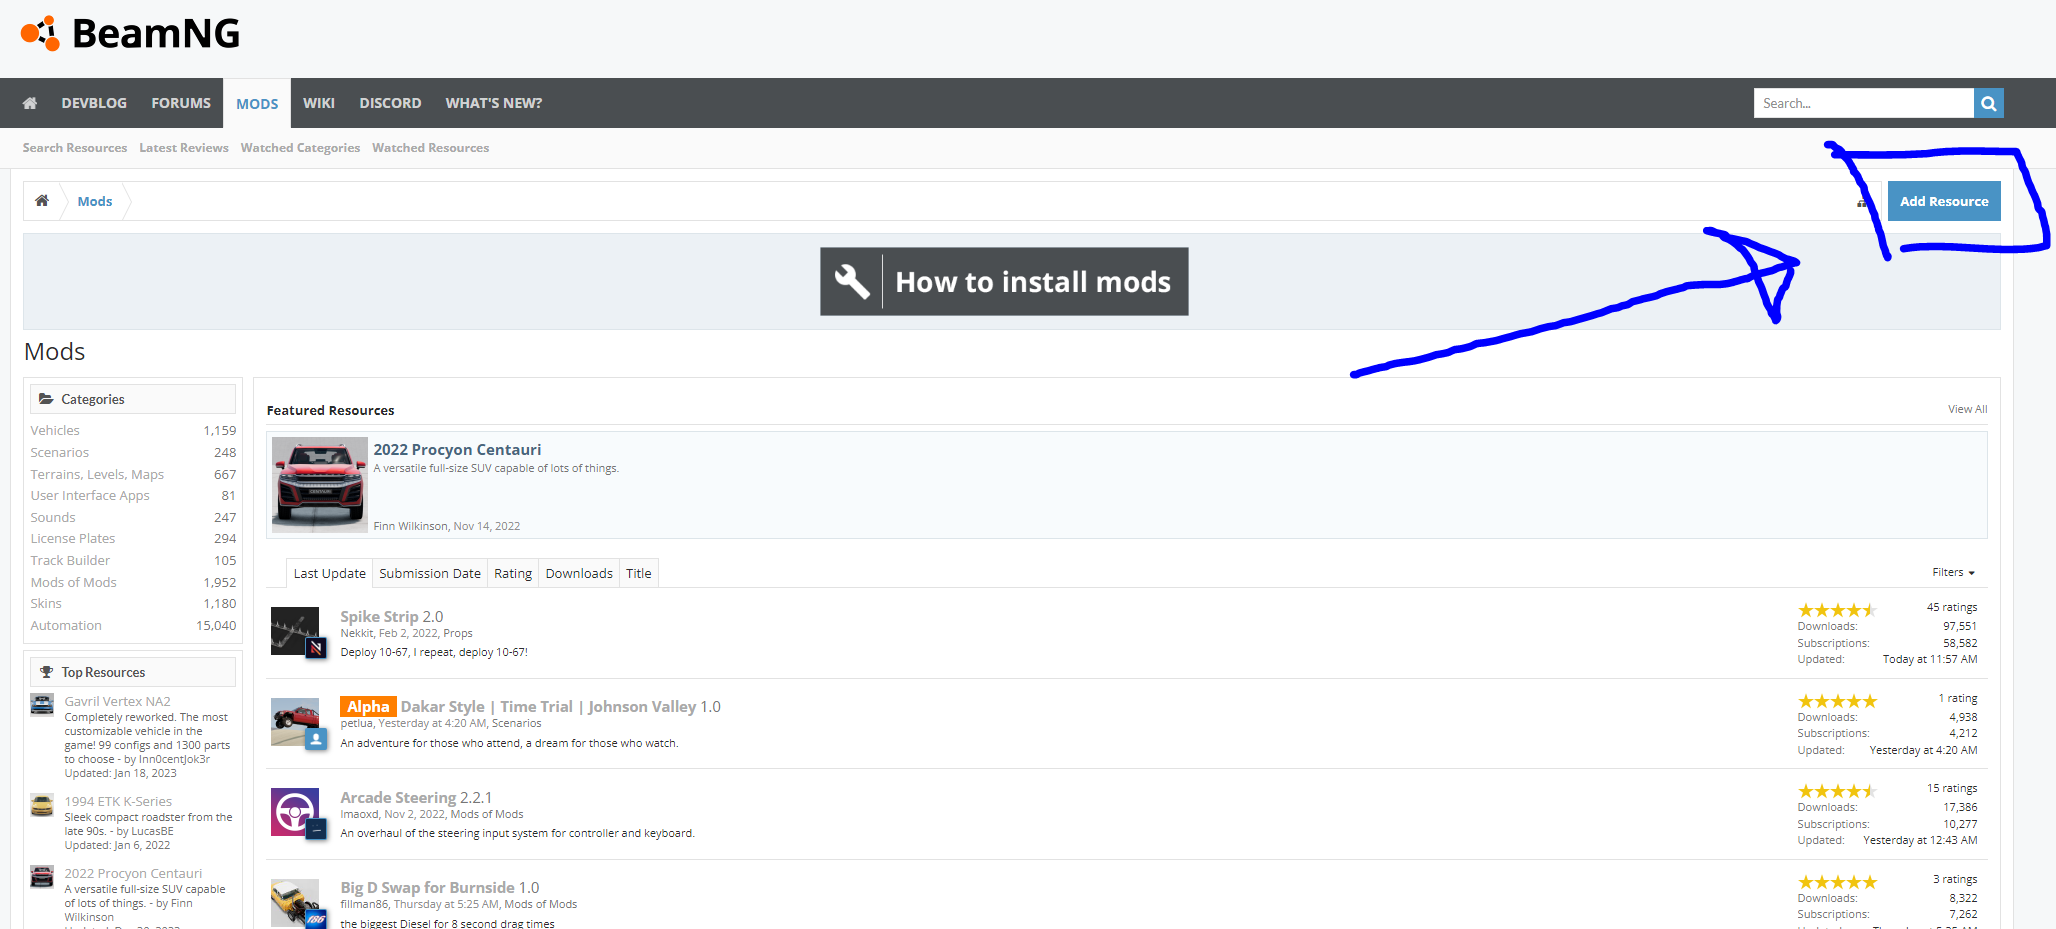Click Gavril Vertex NA2 top resource title
2056x929 pixels.
117,701
